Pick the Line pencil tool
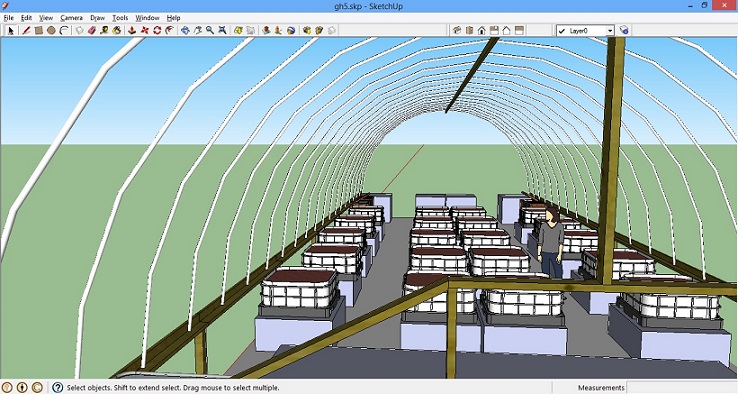The image size is (738, 394). pos(26,30)
